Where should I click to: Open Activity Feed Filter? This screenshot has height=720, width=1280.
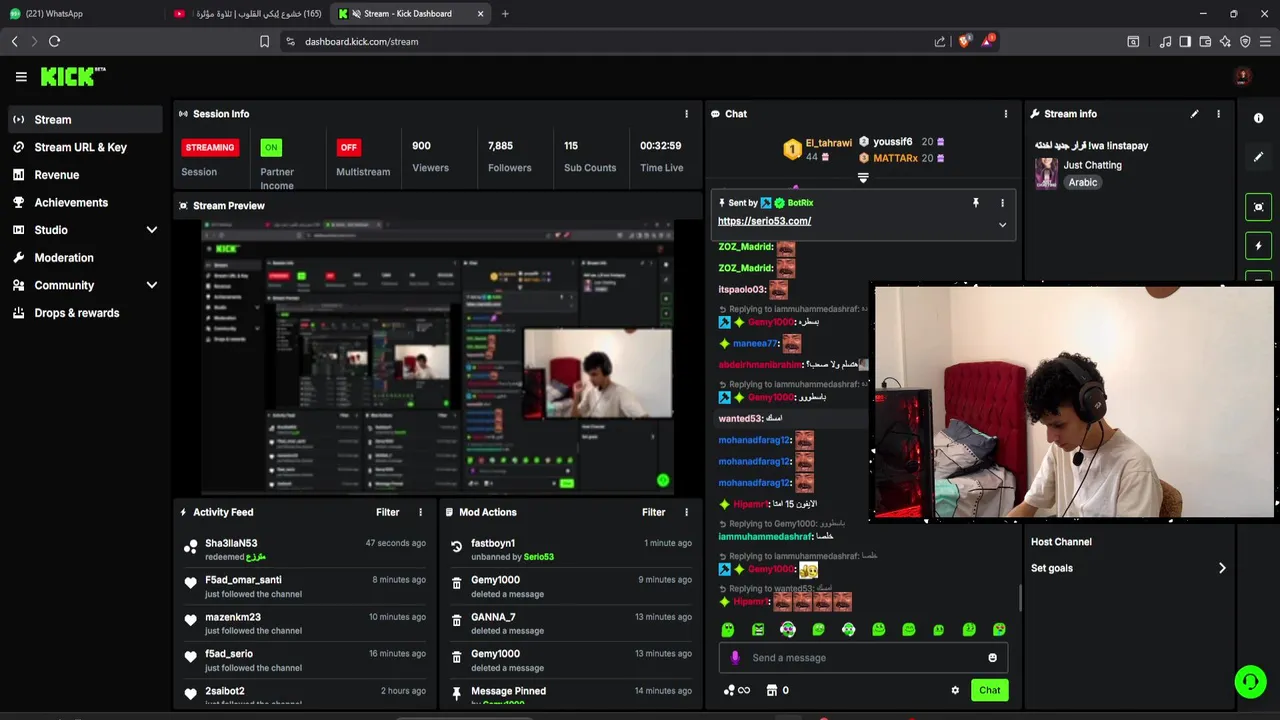pyautogui.click(x=388, y=512)
